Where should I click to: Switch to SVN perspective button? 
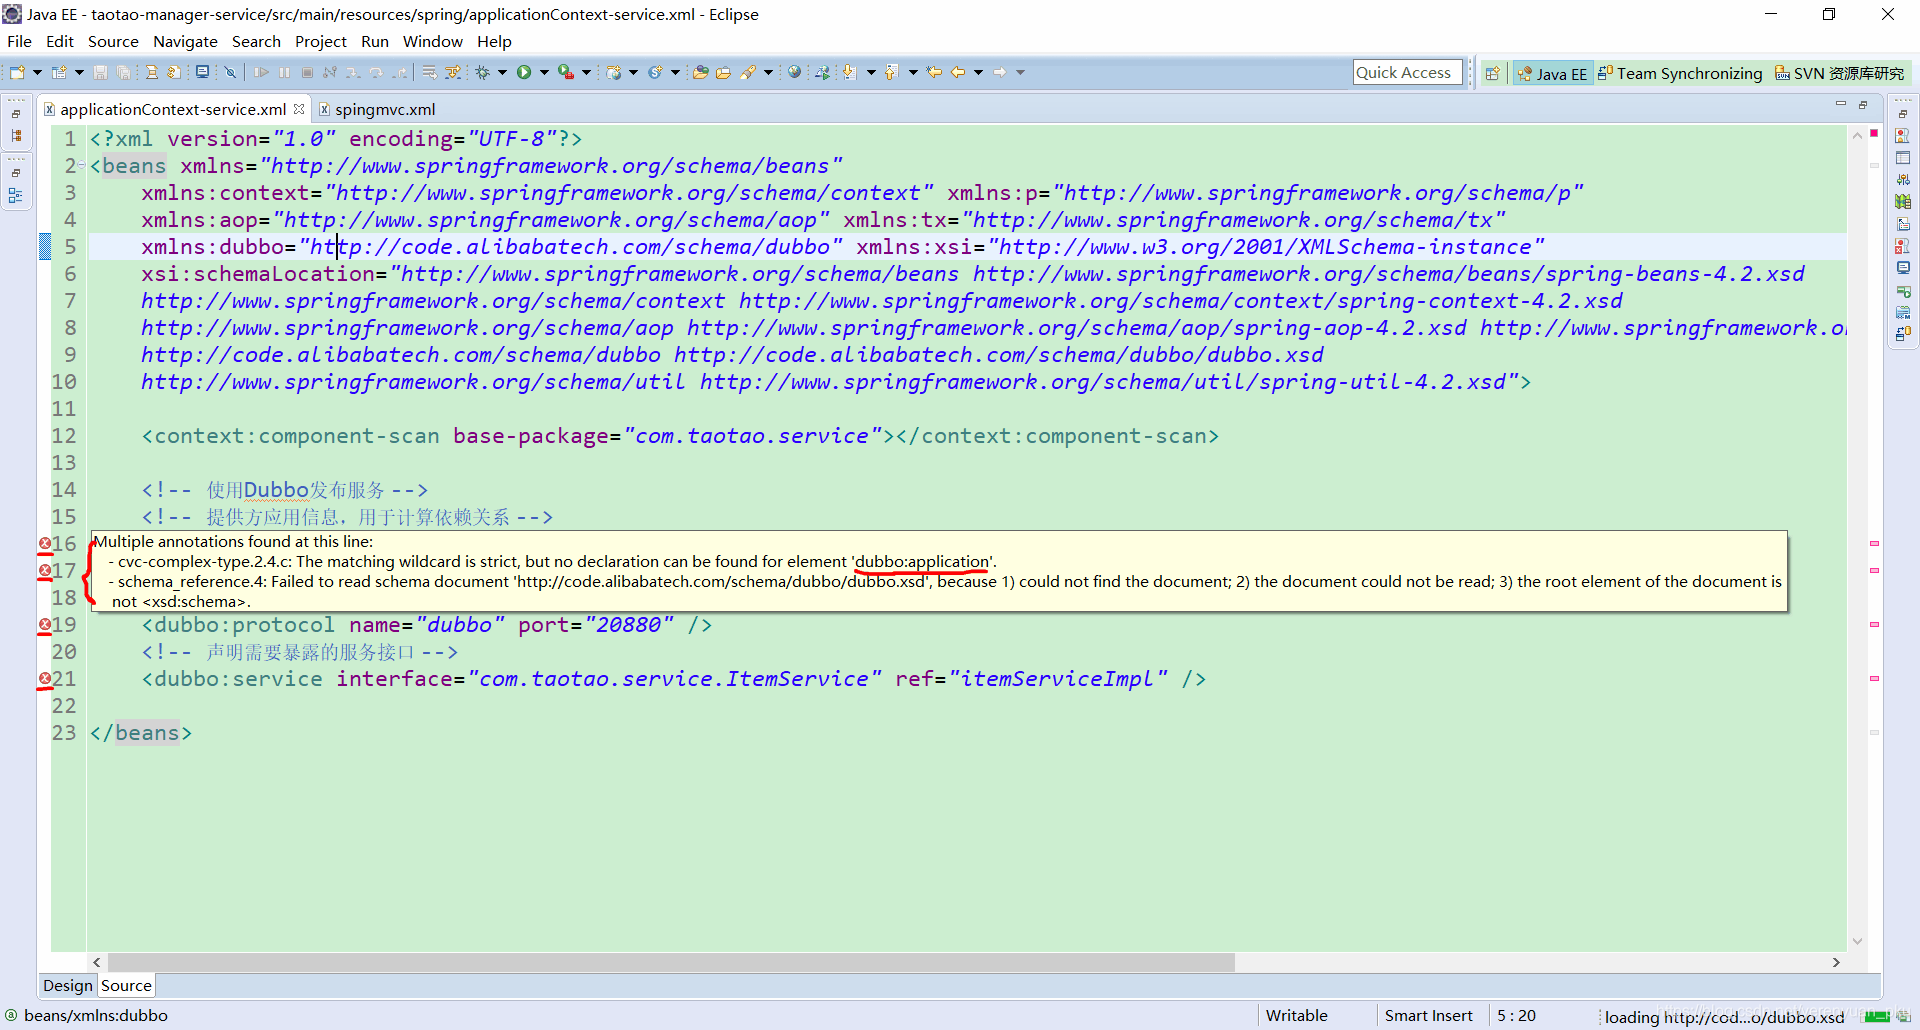coord(1840,73)
